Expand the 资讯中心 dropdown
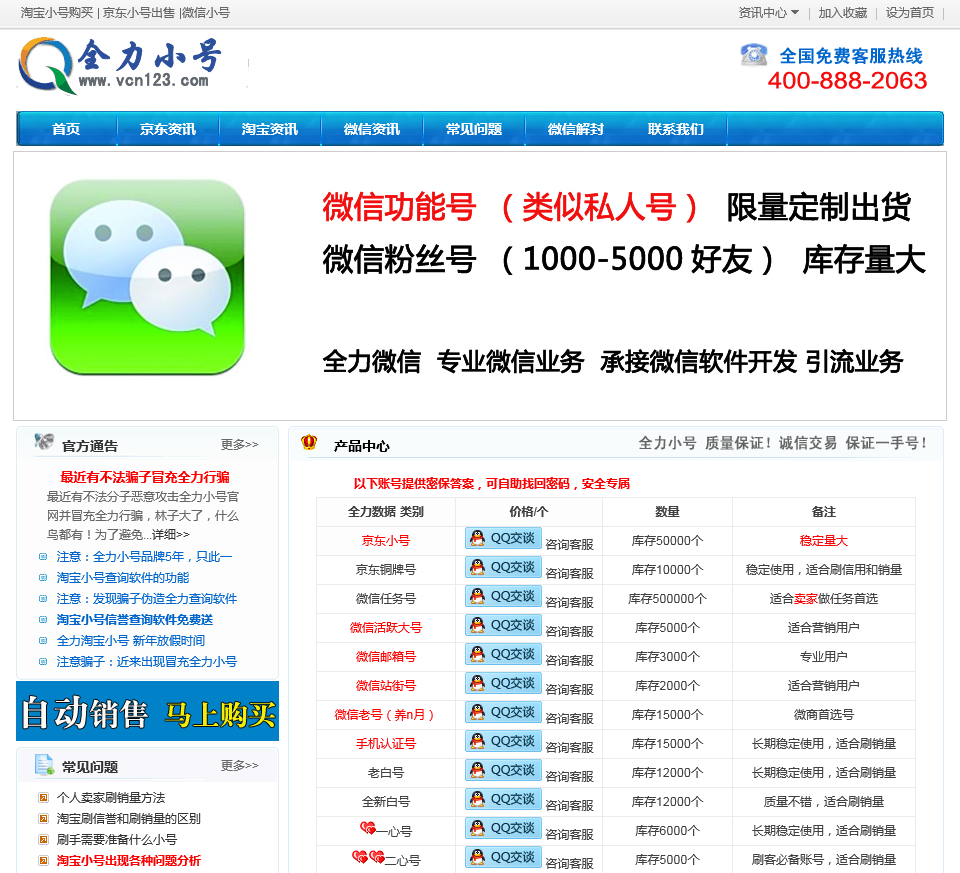960x873 pixels. click(768, 12)
